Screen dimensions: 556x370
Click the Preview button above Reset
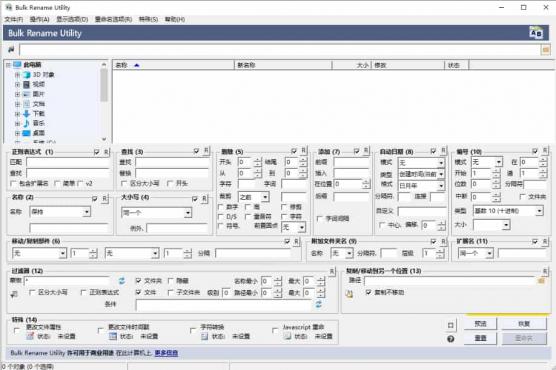480,324
